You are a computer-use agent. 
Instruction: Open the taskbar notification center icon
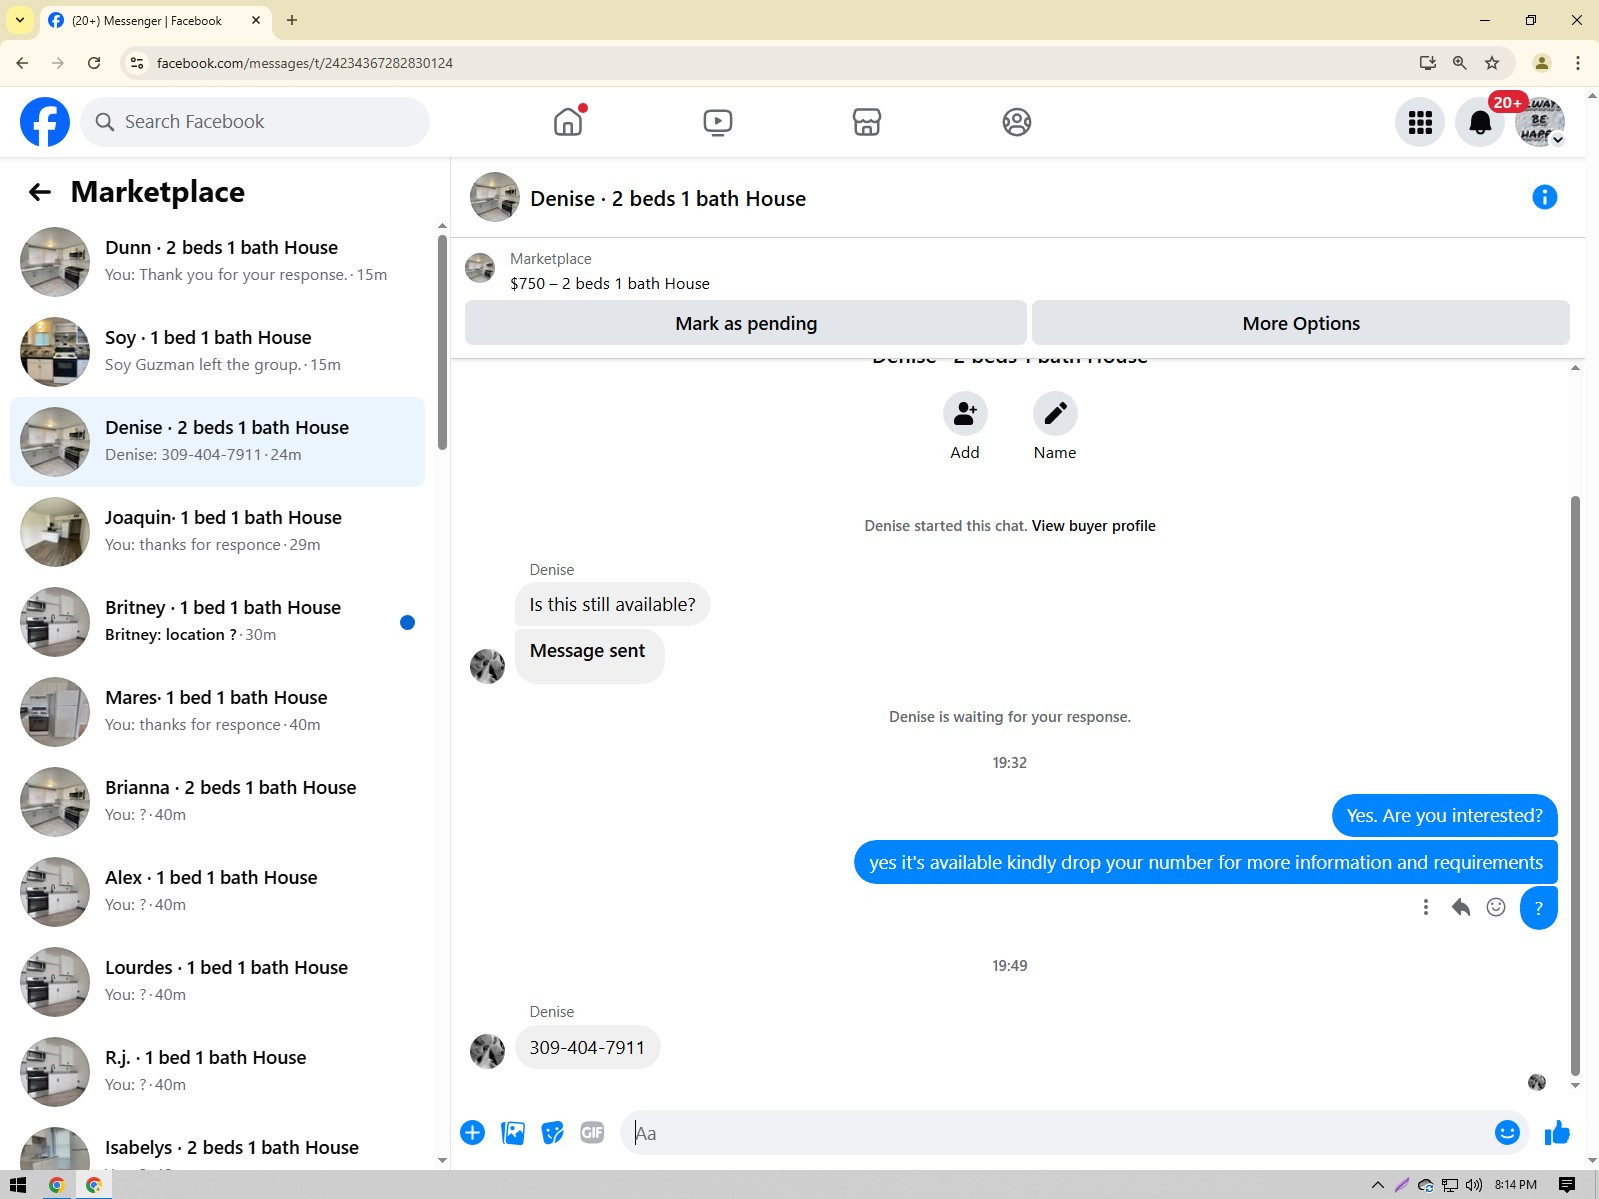[x=1567, y=1185]
